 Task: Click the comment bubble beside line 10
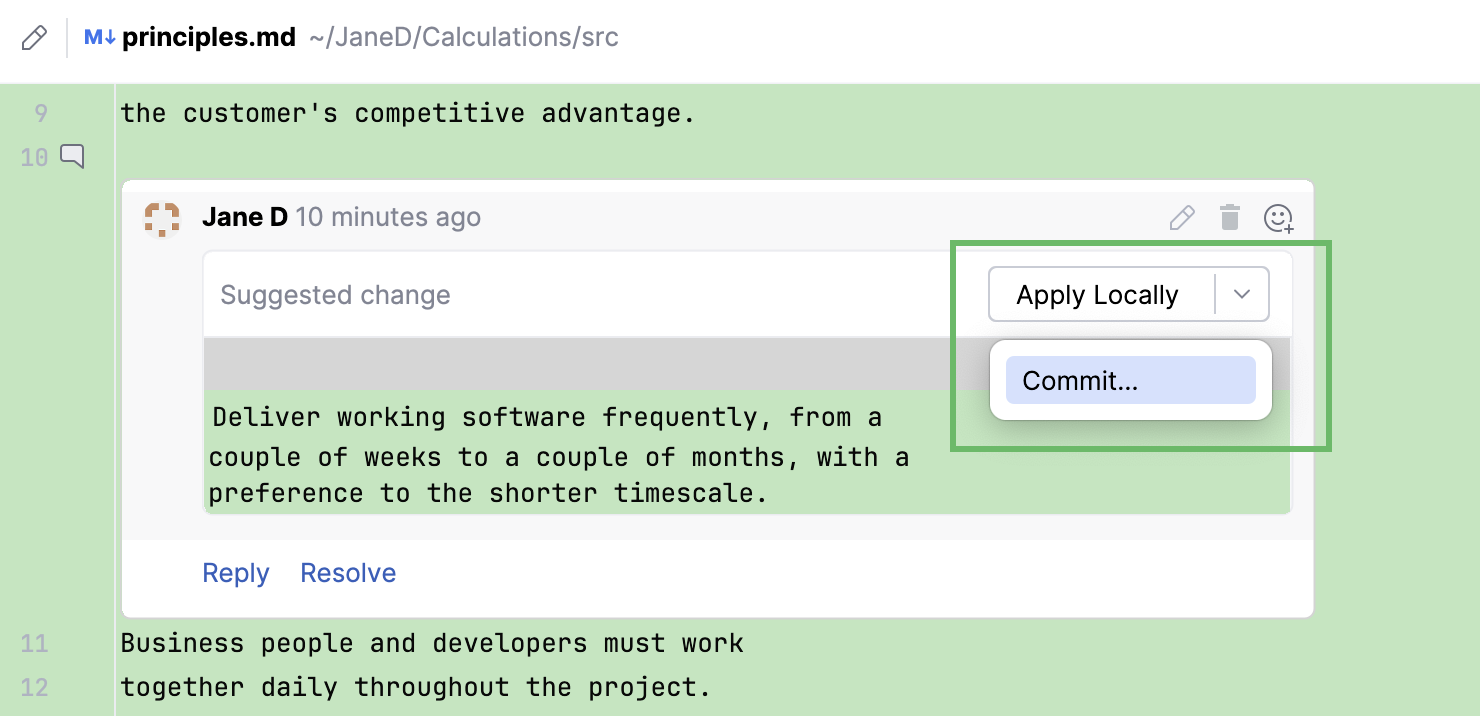tap(70, 156)
